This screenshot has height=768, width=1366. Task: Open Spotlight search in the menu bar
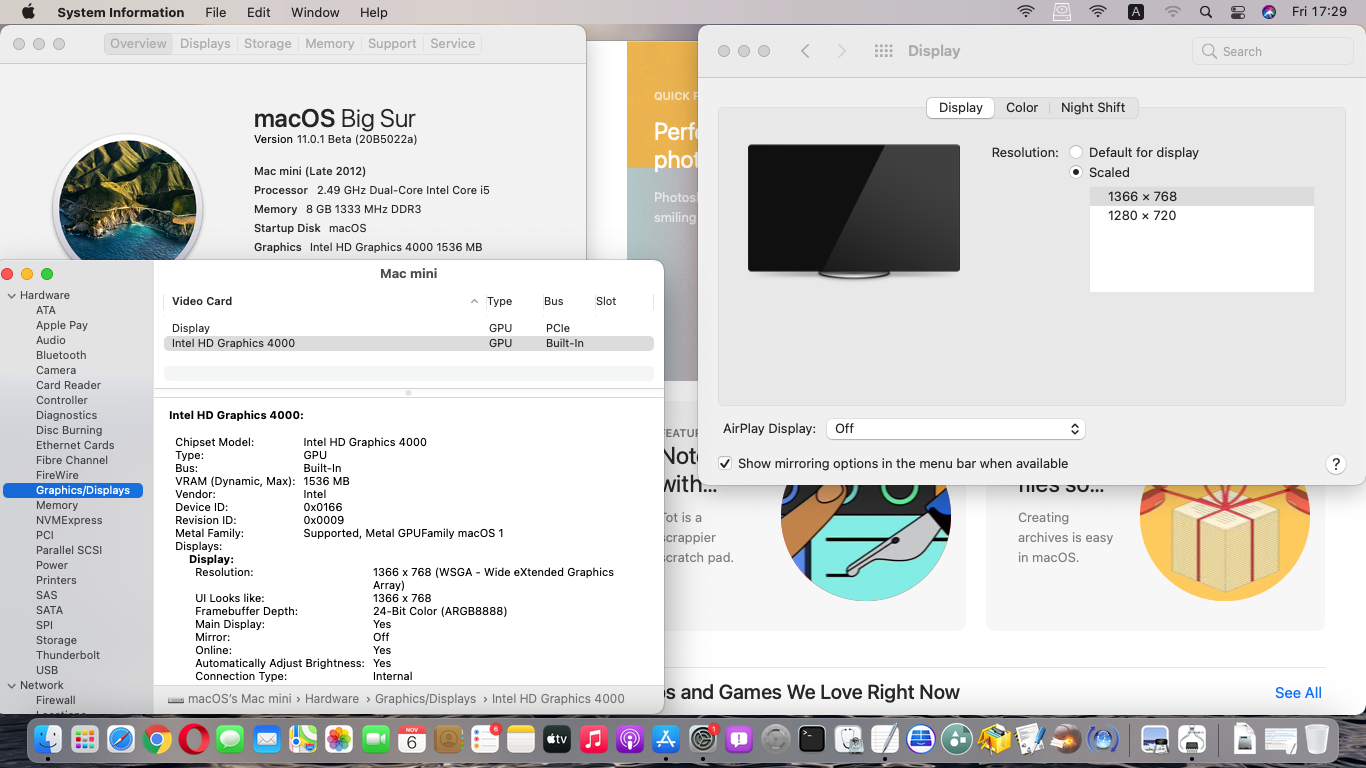1205,12
